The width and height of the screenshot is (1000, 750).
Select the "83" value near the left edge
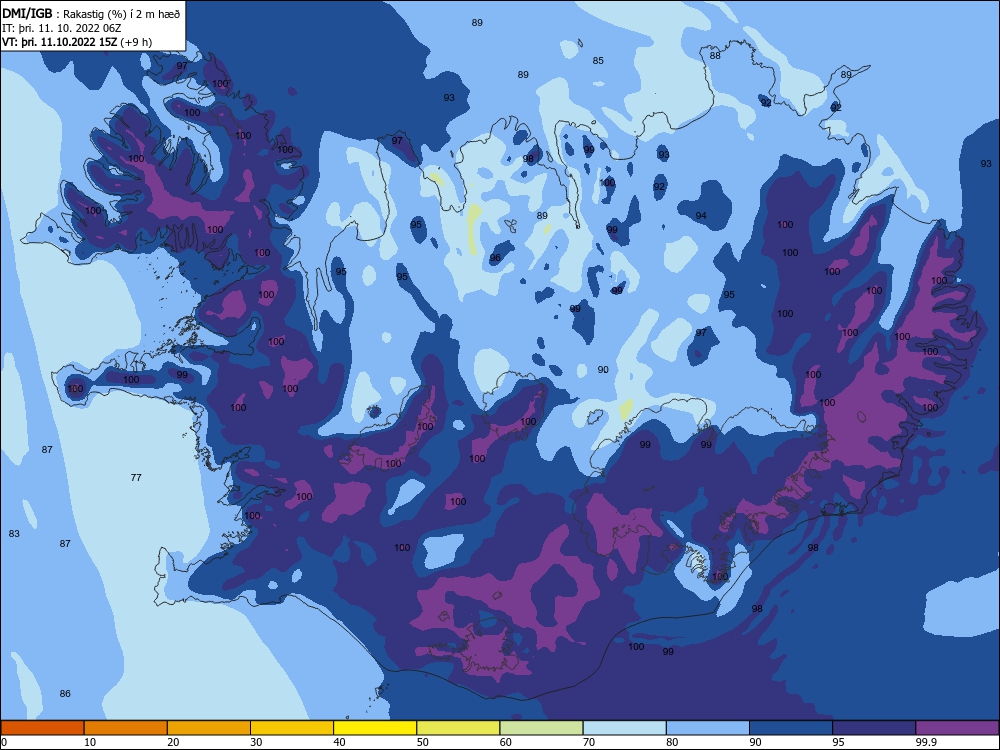point(14,533)
